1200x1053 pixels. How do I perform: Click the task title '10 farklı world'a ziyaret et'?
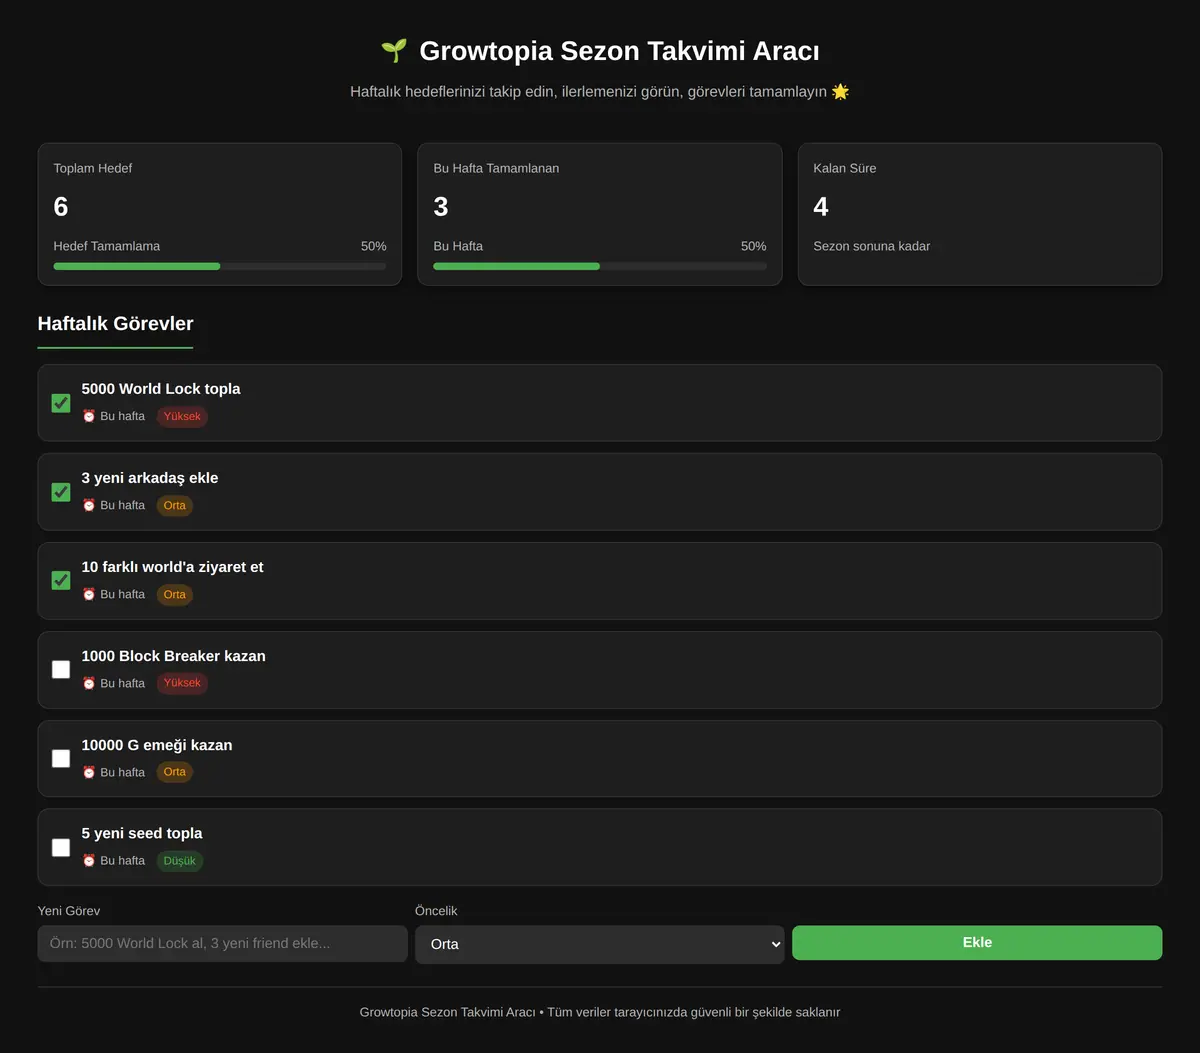coord(173,567)
